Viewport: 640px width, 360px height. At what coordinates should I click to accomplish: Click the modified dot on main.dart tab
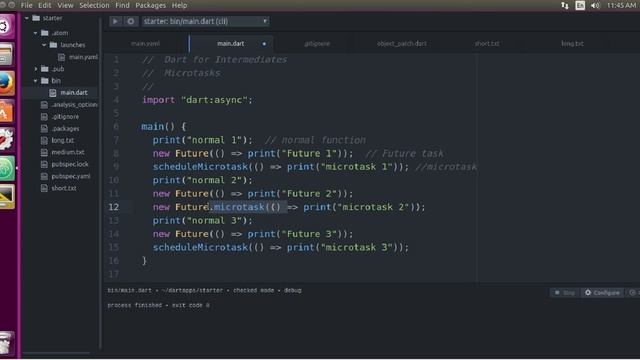264,44
